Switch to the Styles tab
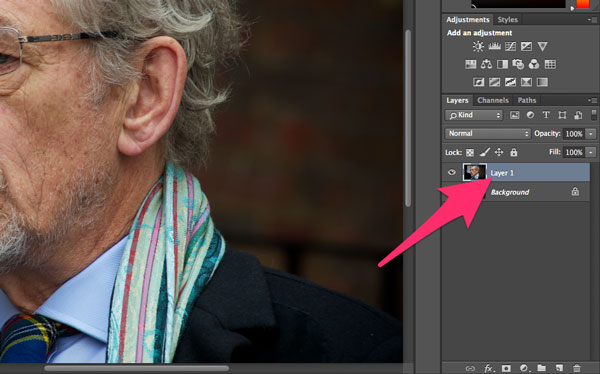 tap(507, 20)
